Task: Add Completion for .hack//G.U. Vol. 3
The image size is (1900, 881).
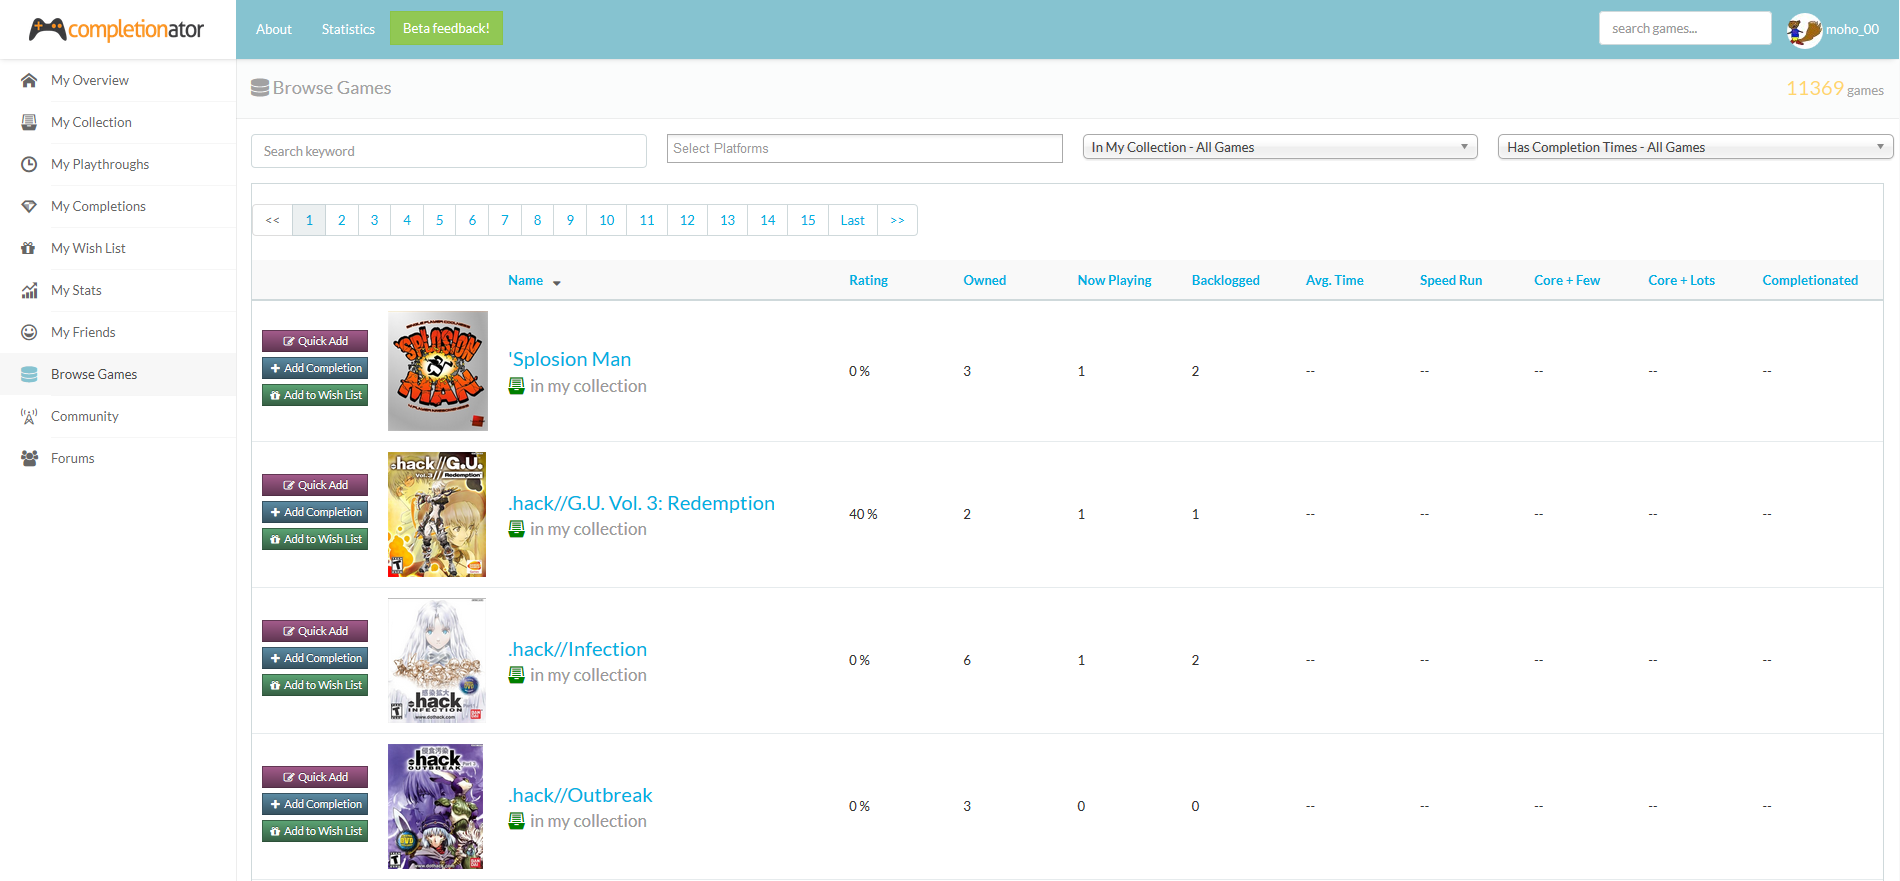Action: click(315, 512)
